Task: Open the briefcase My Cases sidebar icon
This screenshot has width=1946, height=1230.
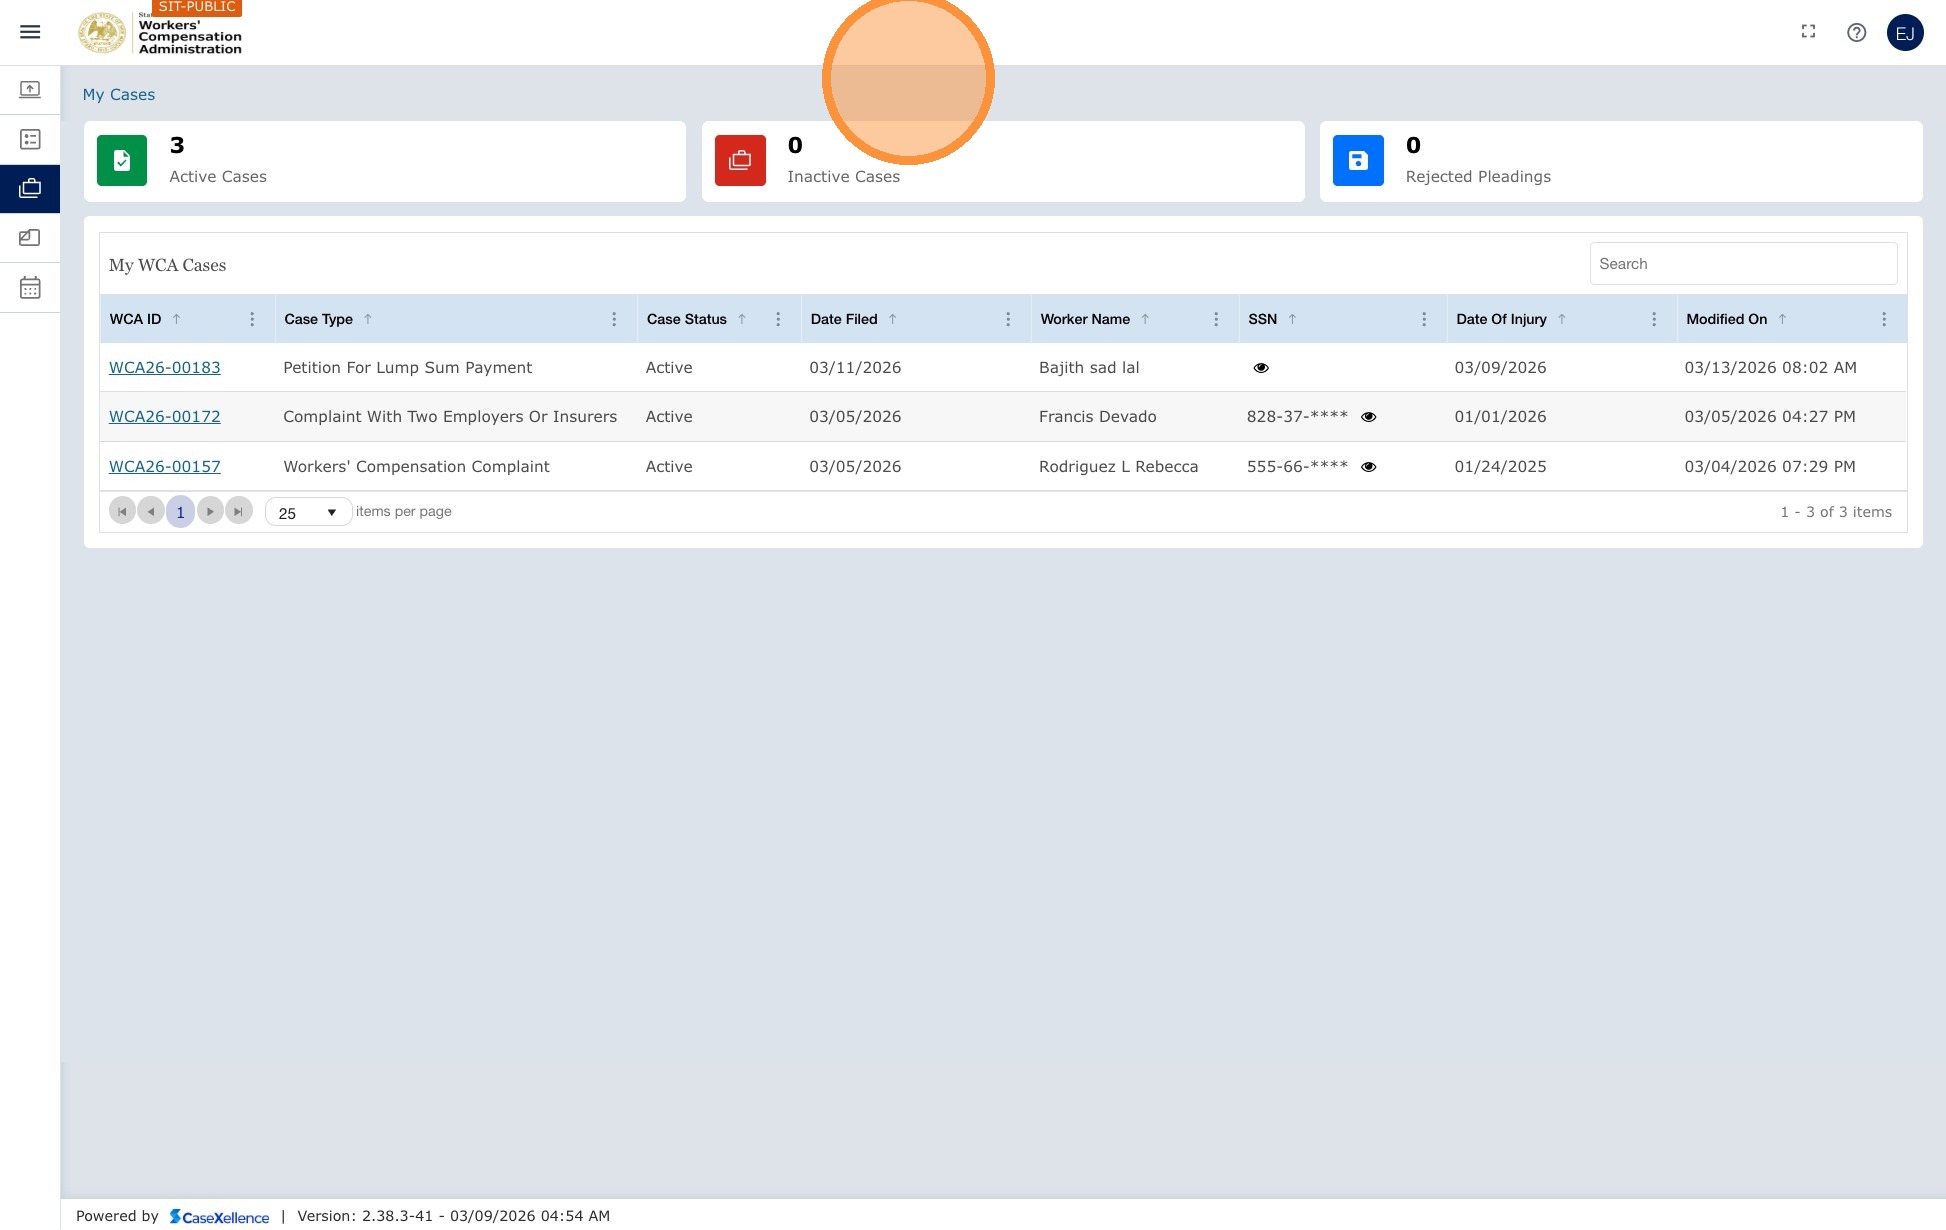Action: pos(30,188)
